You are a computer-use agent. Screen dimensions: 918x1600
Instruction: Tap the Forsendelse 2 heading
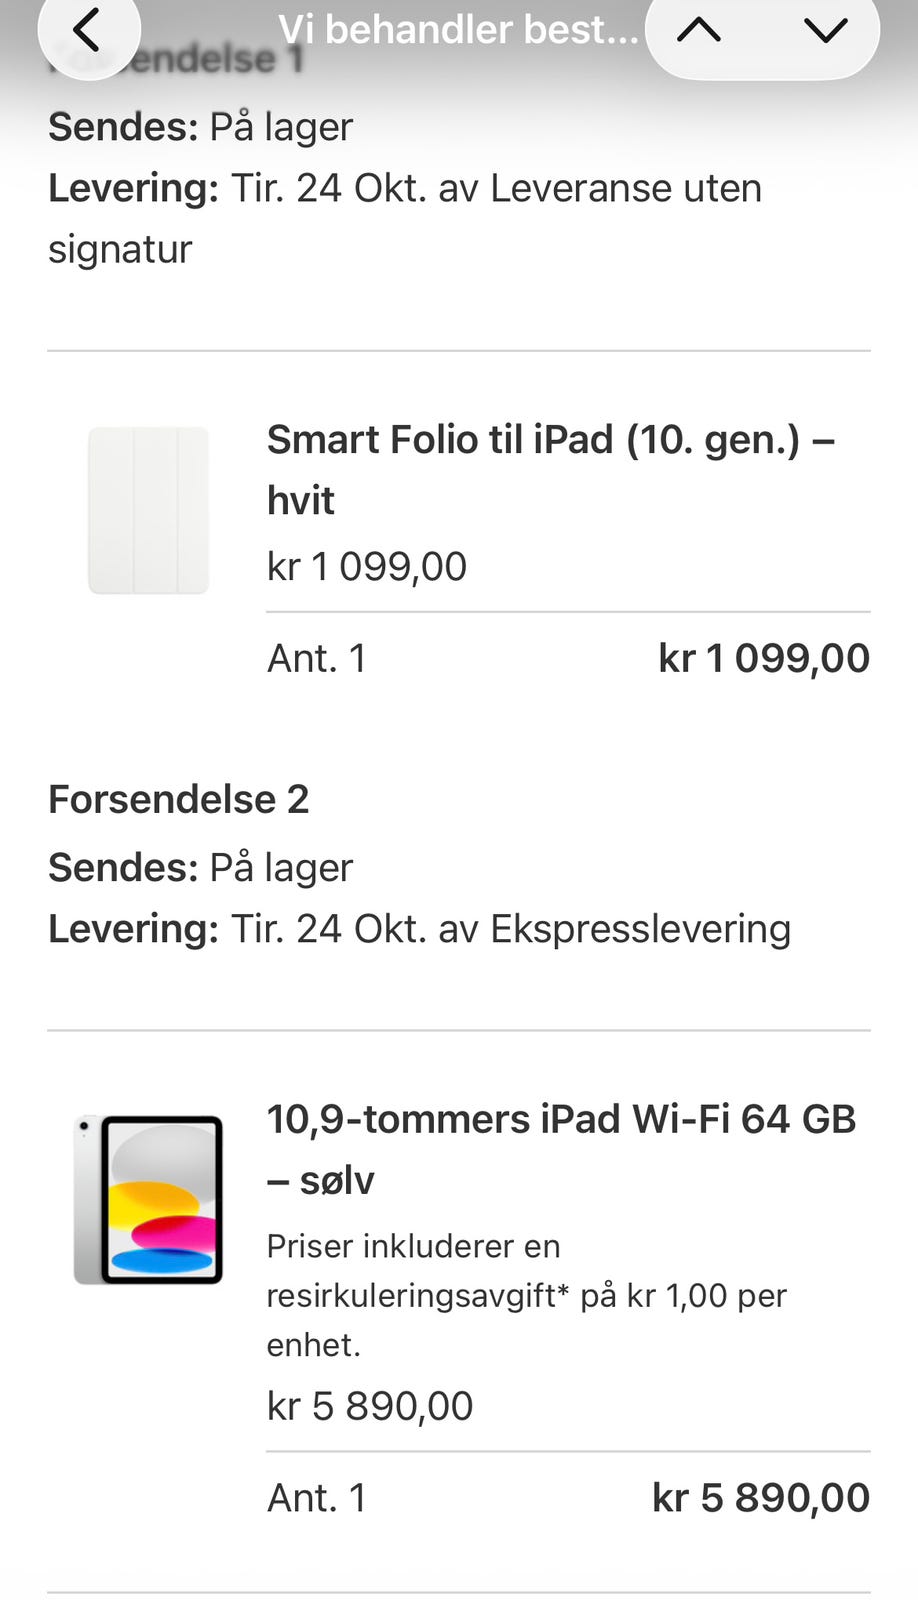tap(179, 799)
